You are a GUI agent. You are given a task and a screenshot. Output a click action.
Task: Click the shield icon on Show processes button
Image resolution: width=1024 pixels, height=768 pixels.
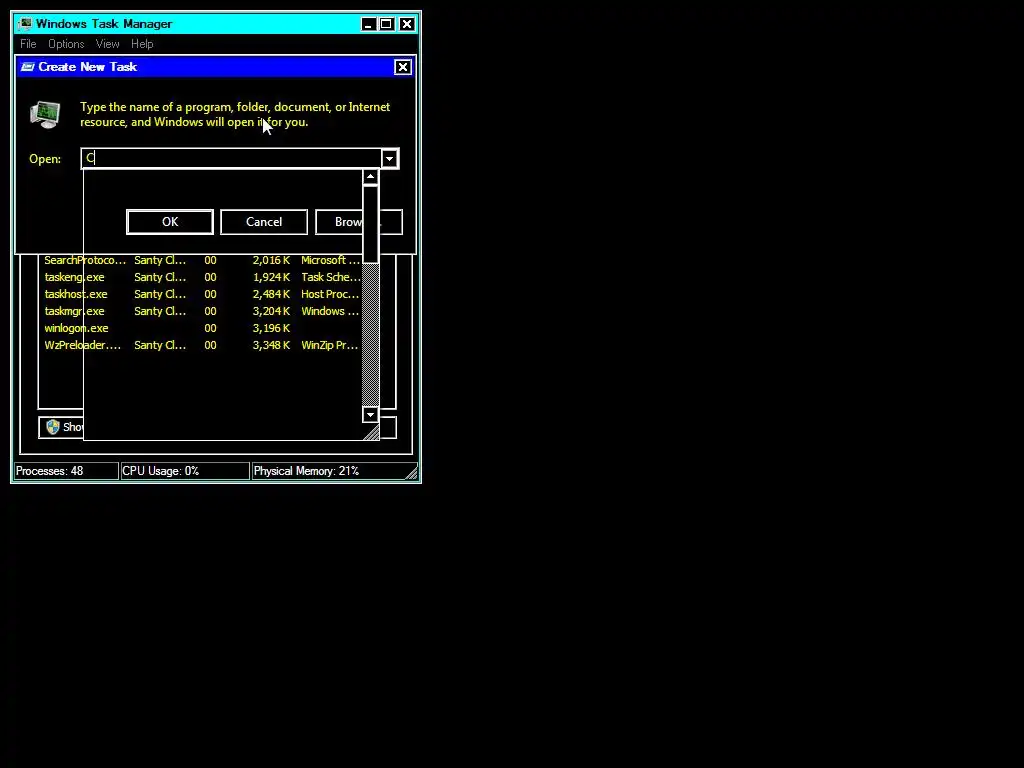pos(53,427)
